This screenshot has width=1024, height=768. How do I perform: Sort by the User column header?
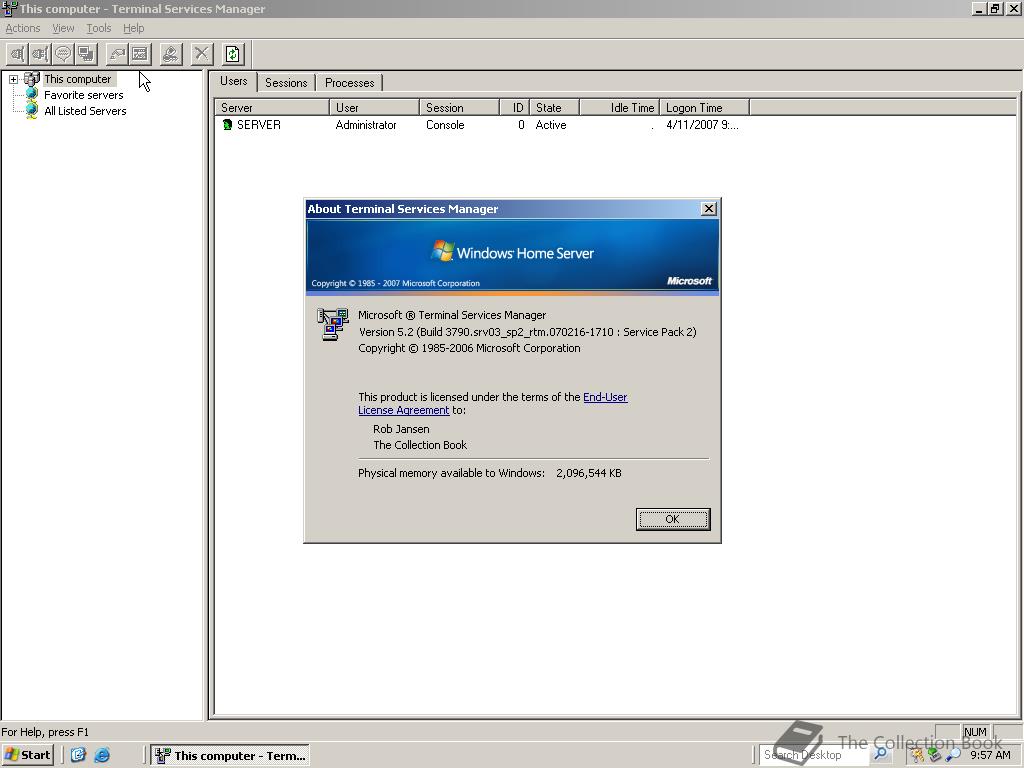coord(374,108)
